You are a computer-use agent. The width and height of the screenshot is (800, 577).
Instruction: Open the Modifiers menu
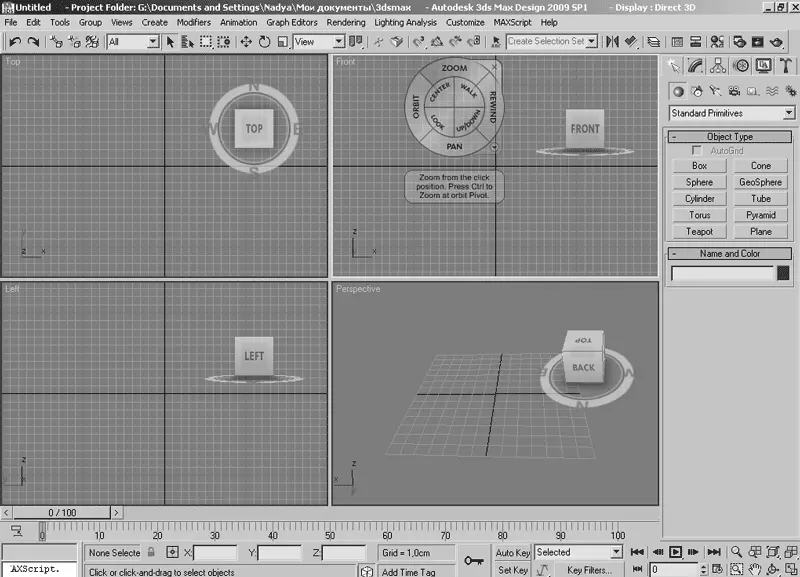pos(193,22)
